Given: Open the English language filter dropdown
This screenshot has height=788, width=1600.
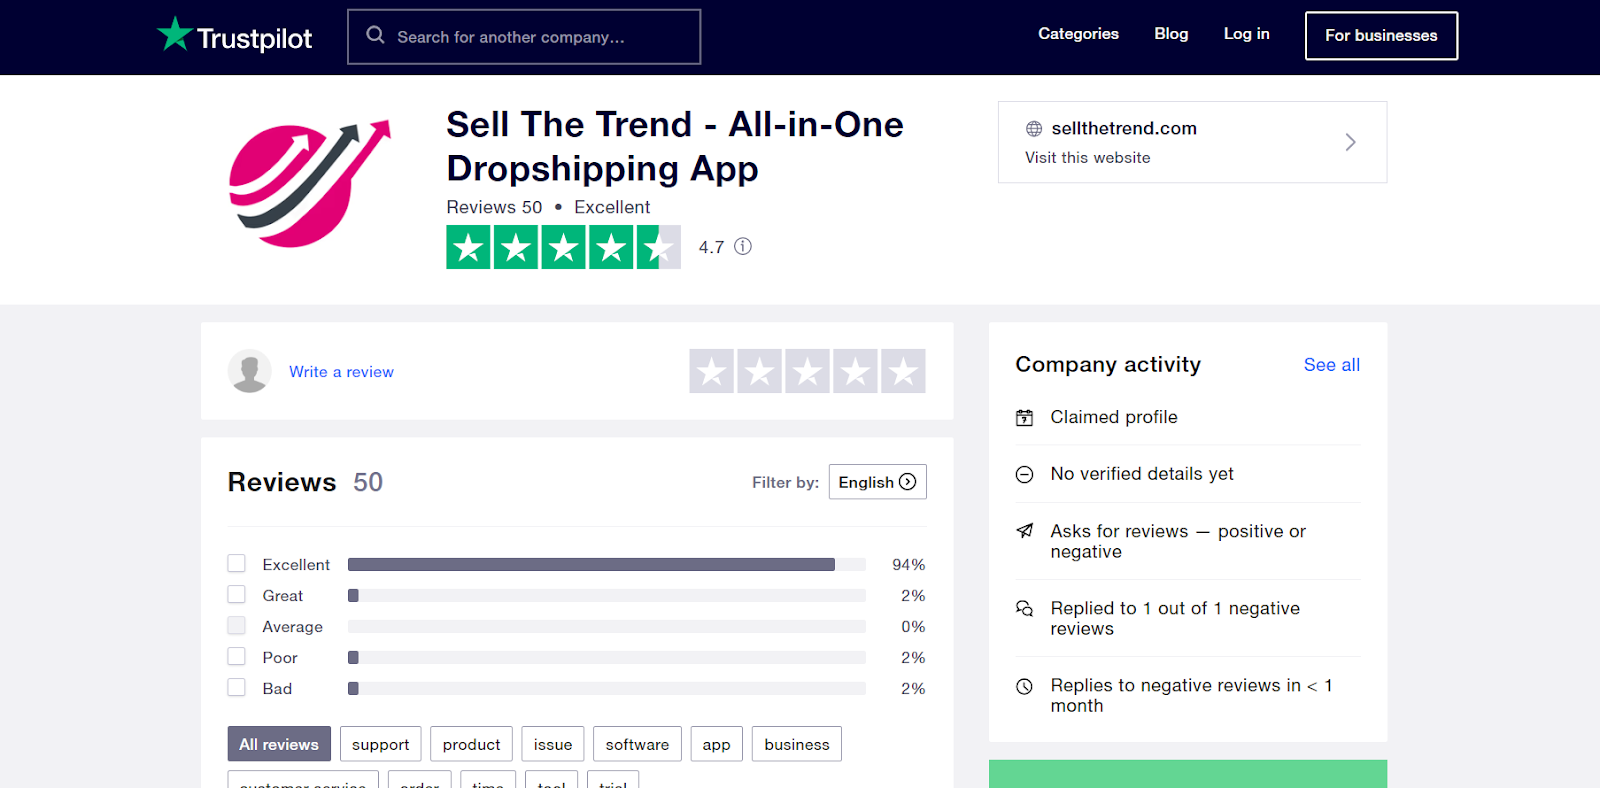Looking at the screenshot, I should (x=878, y=482).
